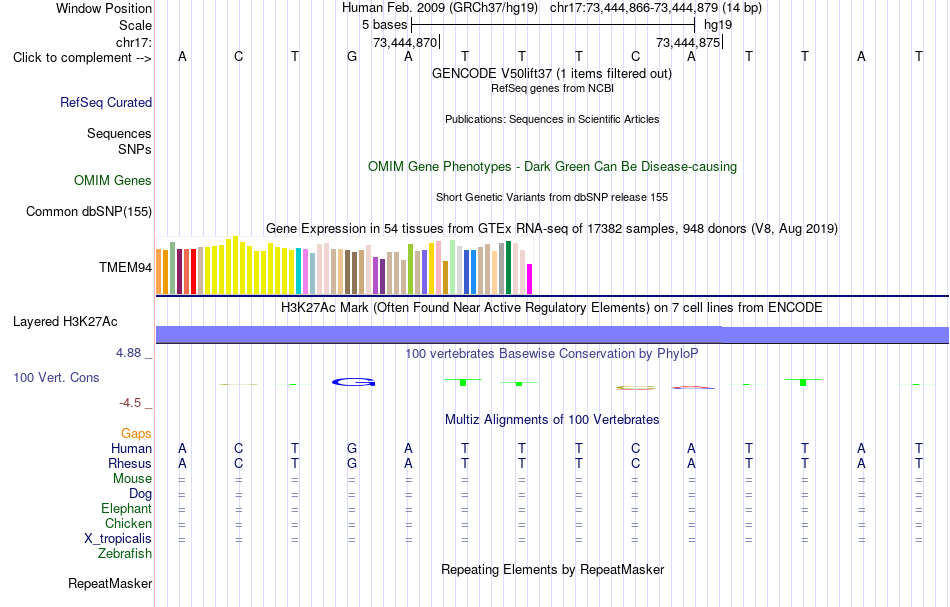Open the GTEx Gene Expression track title
The image size is (950, 607).
[552, 228]
